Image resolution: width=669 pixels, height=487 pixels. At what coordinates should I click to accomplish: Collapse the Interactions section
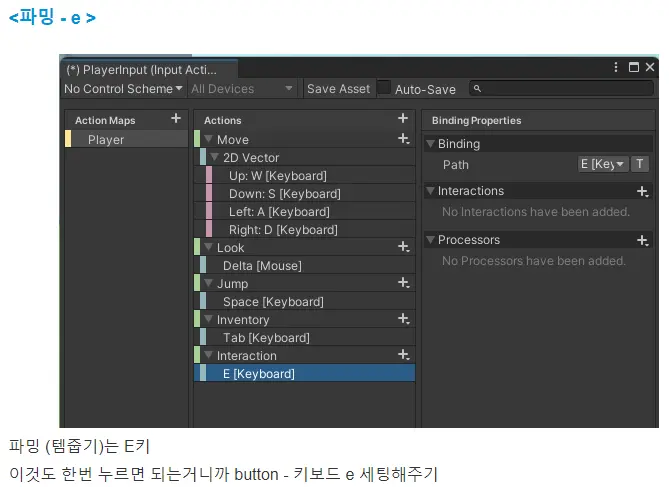[430, 190]
